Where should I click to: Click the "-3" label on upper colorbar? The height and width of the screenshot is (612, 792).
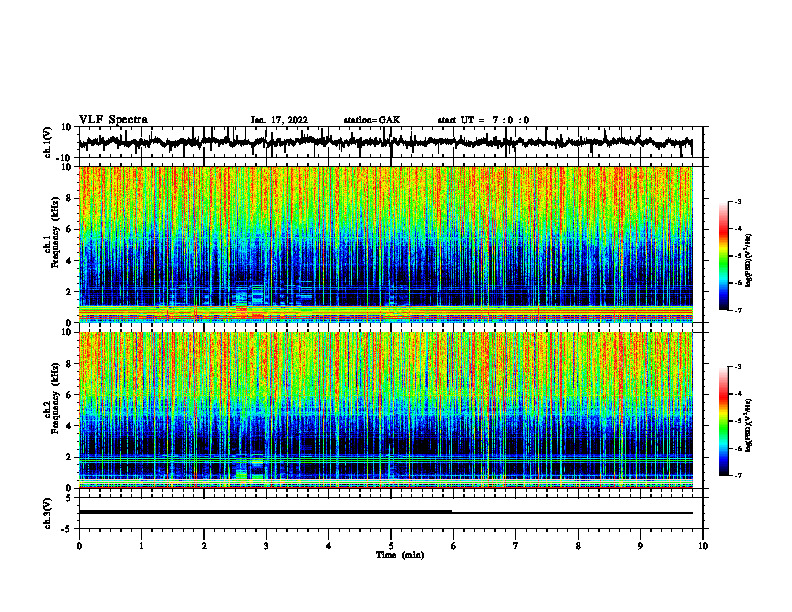(738, 202)
